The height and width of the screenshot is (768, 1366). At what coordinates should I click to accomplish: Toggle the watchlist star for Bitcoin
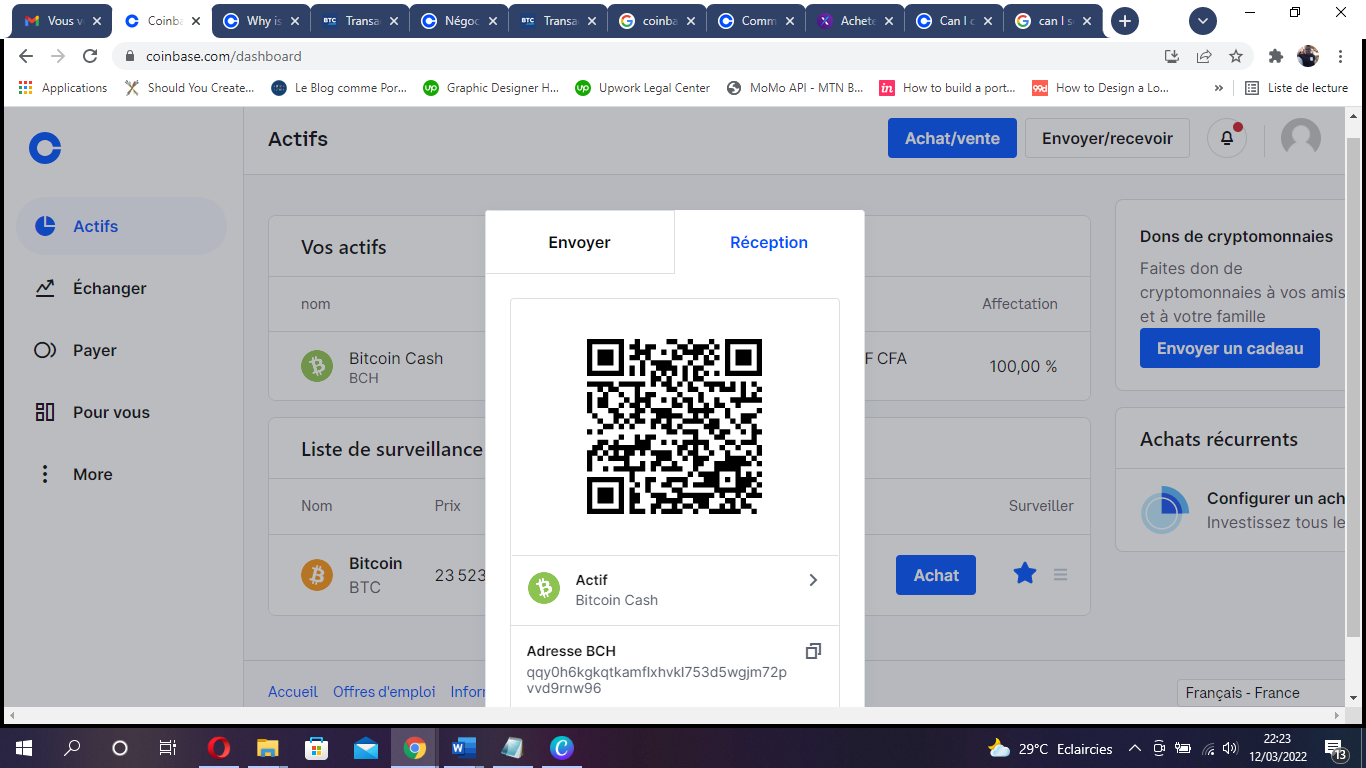tap(1025, 574)
